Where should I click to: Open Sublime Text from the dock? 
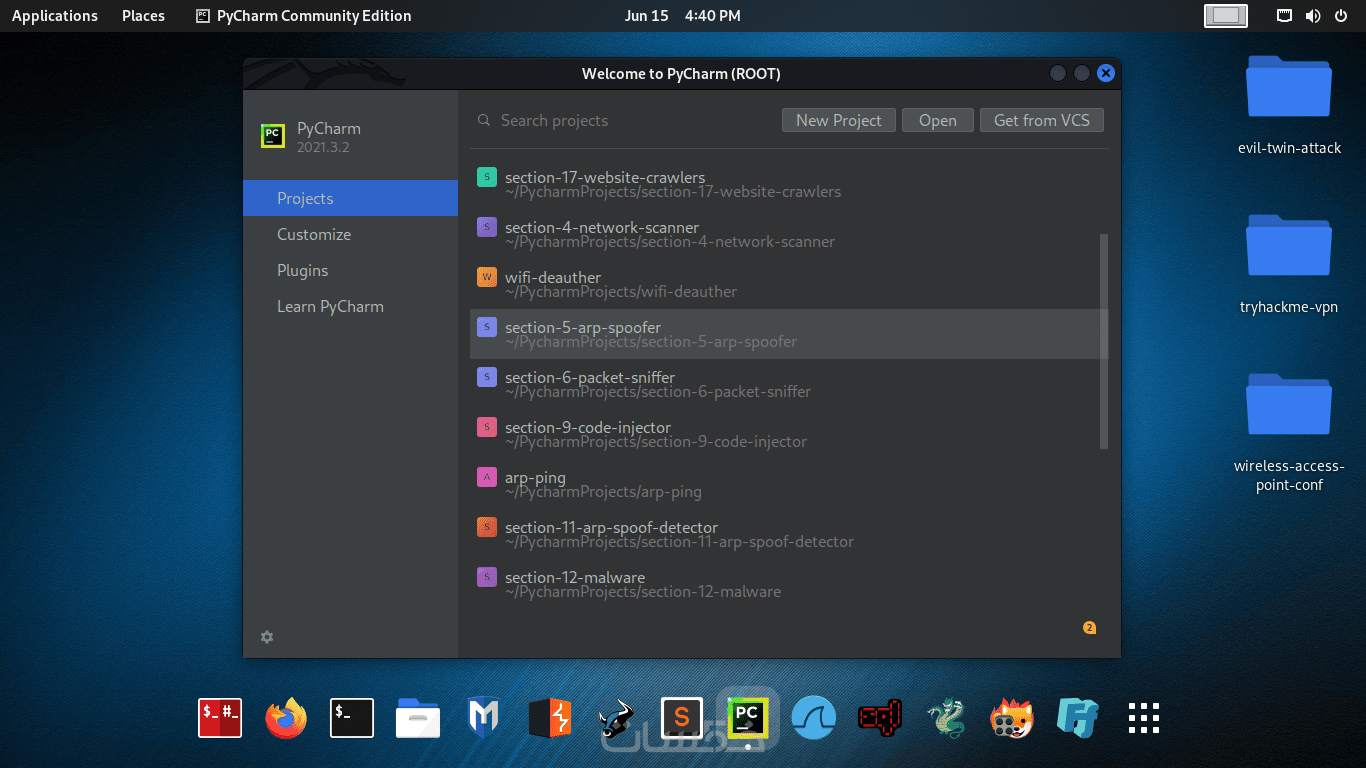click(x=682, y=717)
